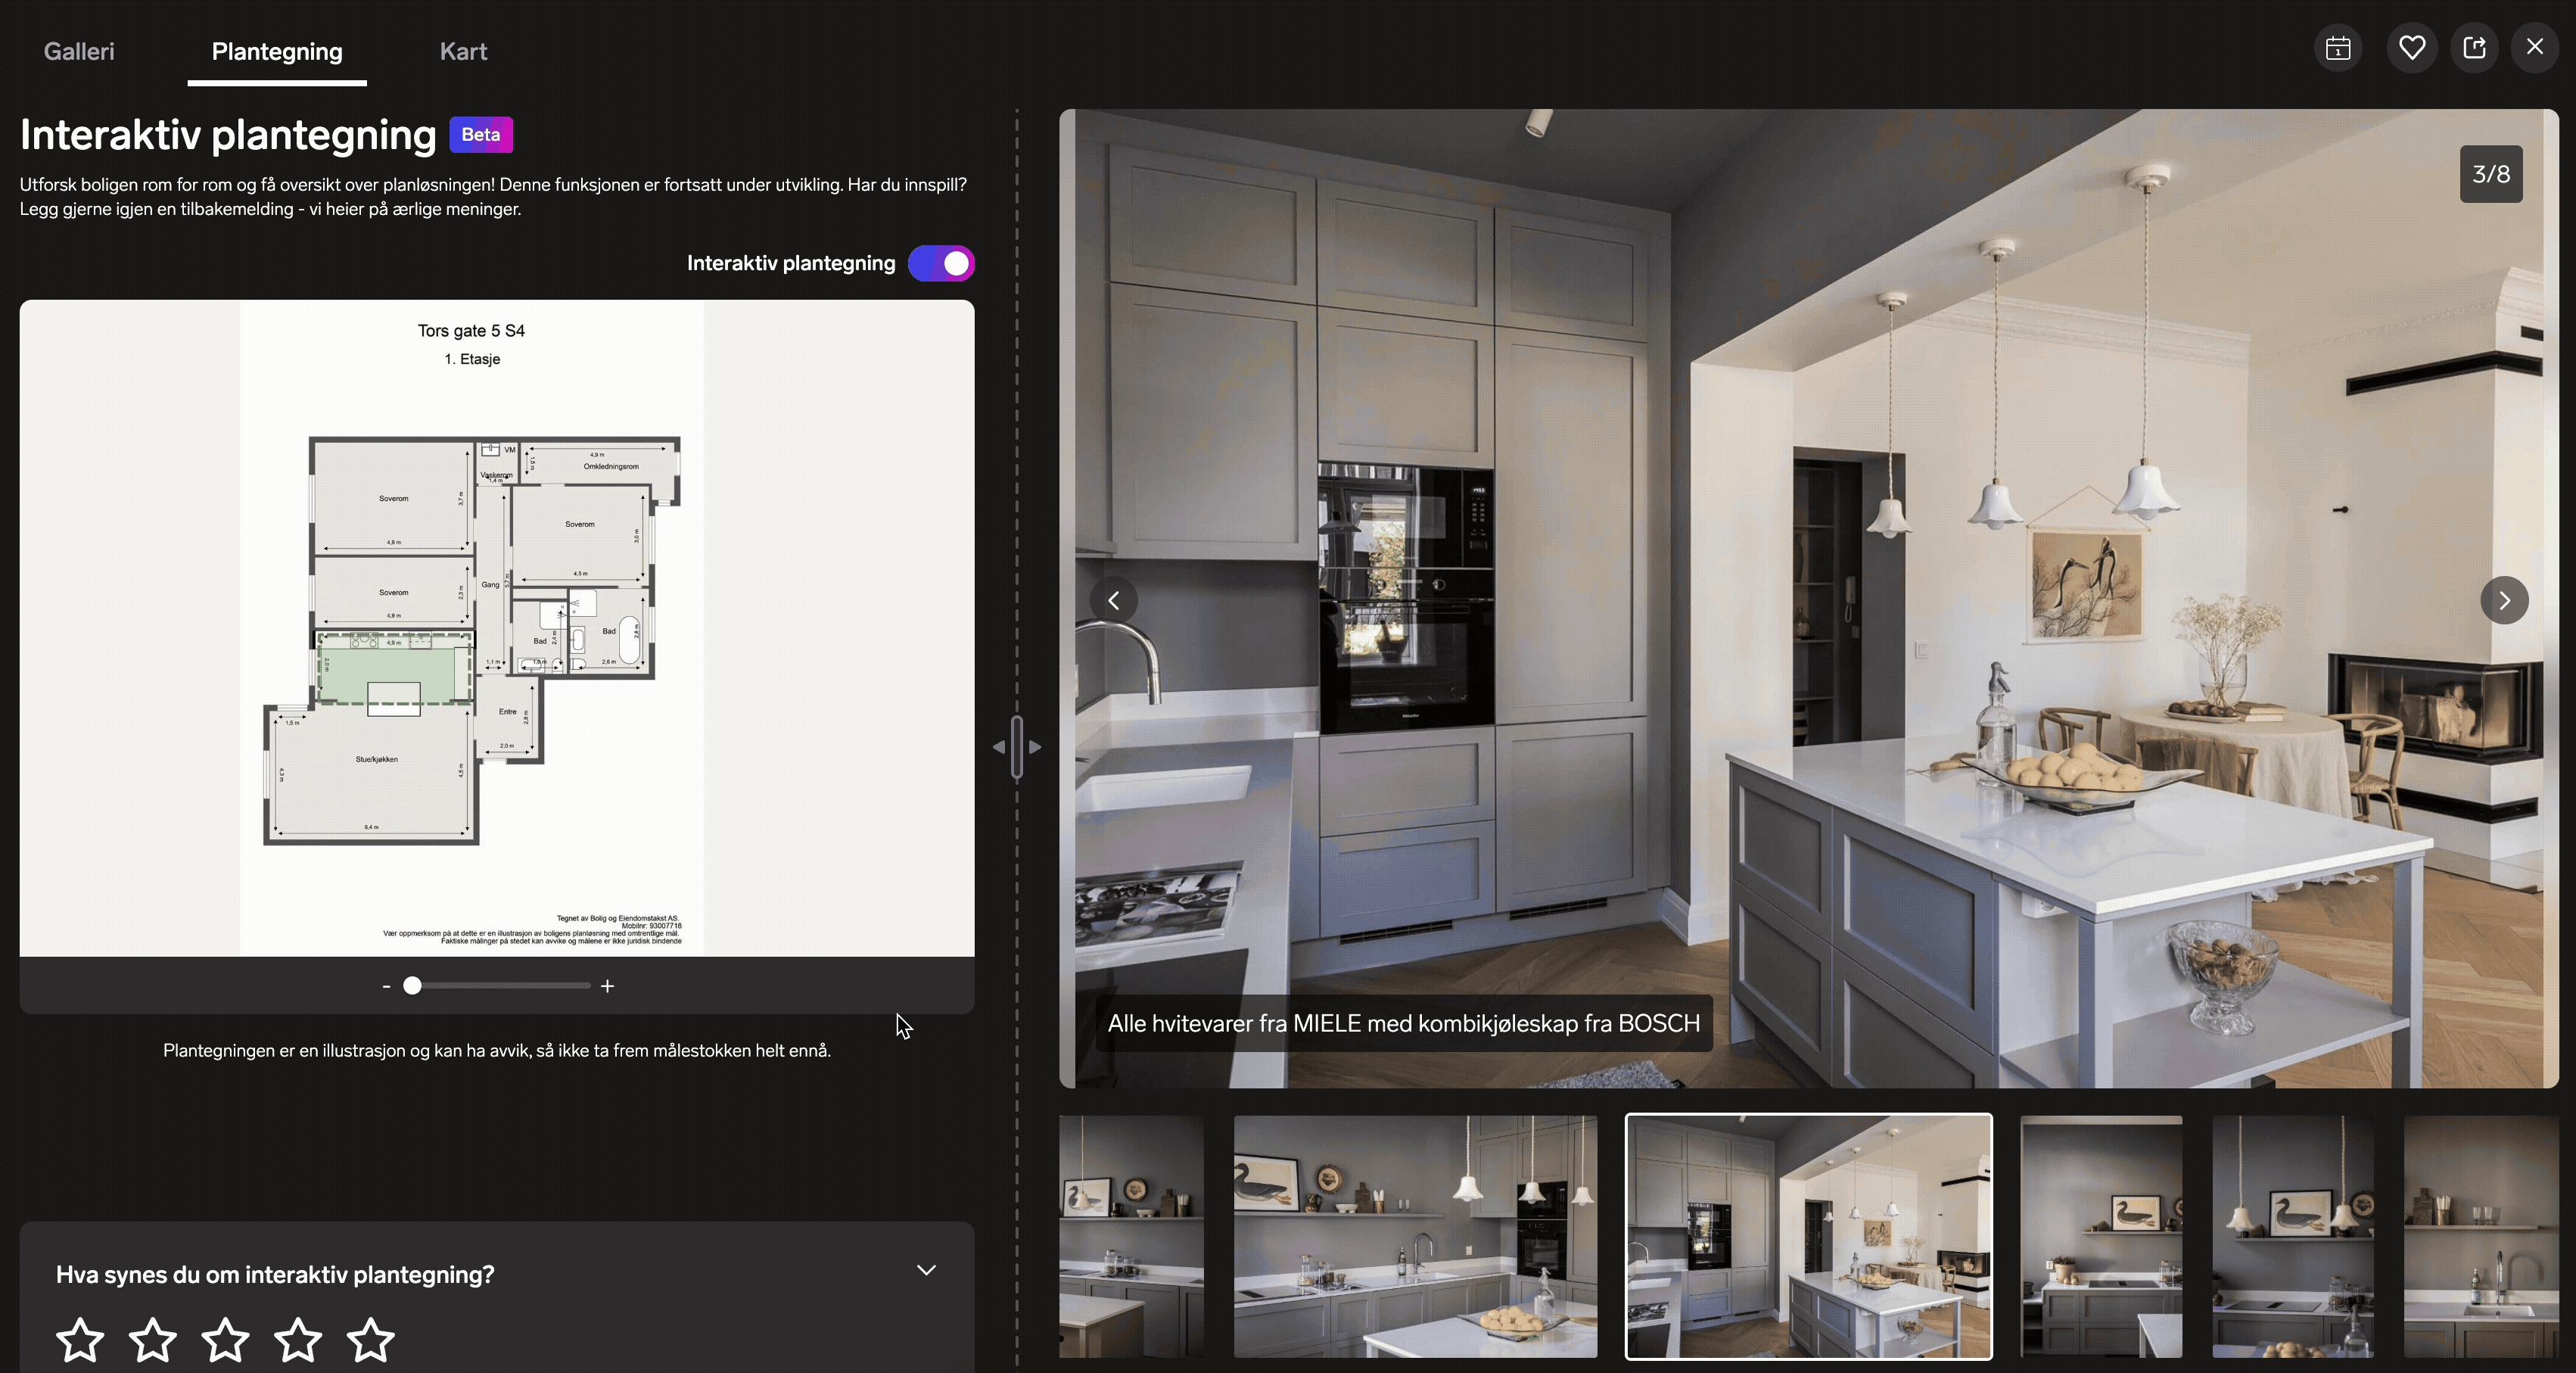Go to previous photo arrow
This screenshot has height=1373, width=2576.
(1113, 600)
